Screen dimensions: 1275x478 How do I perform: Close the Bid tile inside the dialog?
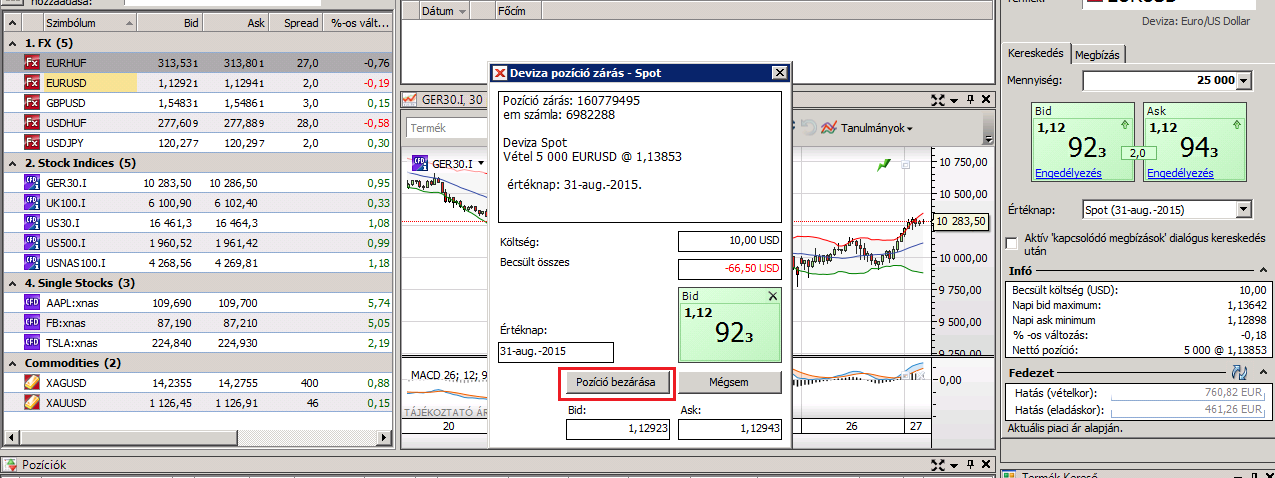pyautogui.click(x=772, y=297)
